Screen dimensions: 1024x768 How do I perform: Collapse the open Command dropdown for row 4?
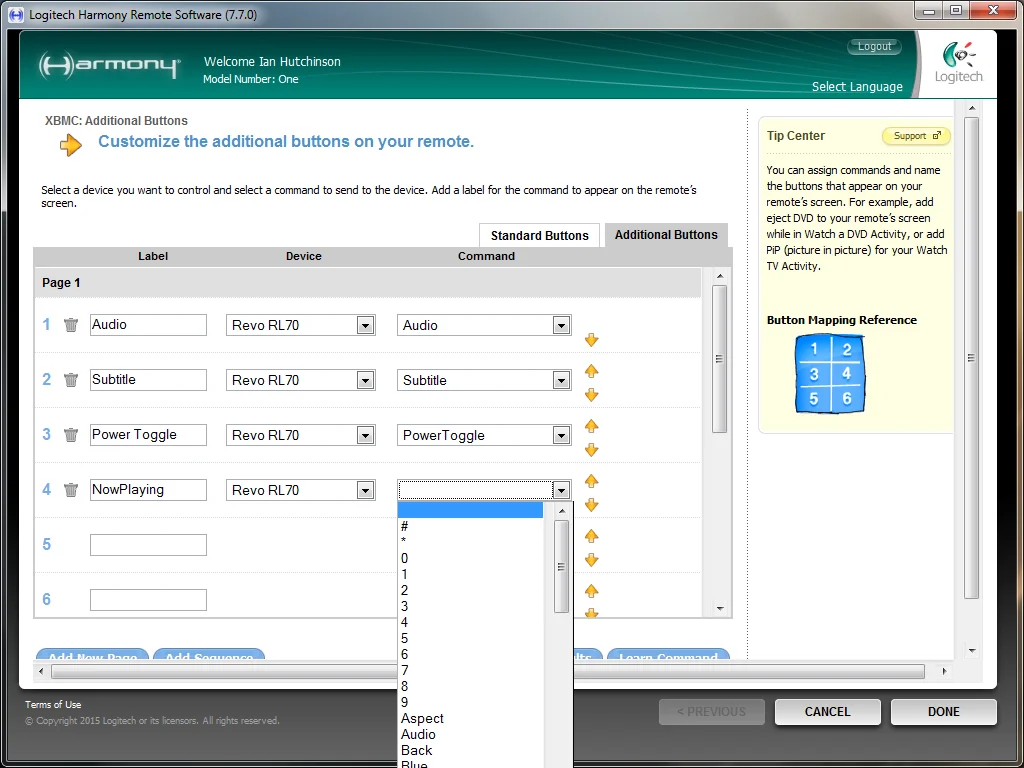coord(561,490)
